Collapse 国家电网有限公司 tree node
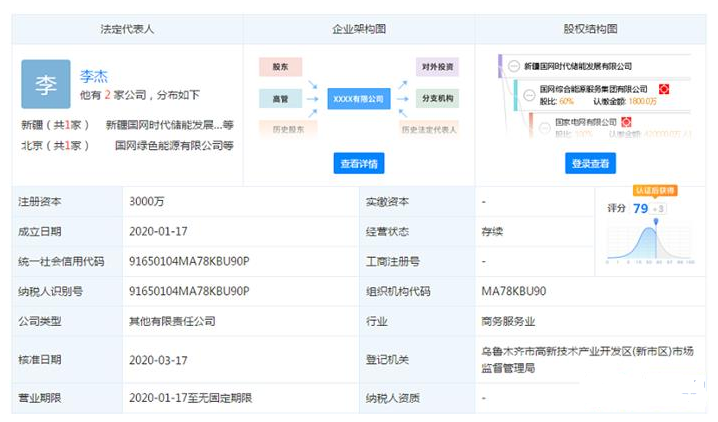The width and height of the screenshot is (718, 422). 544,128
